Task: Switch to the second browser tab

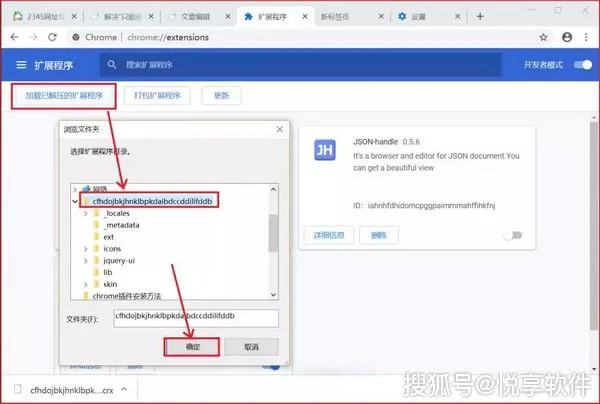Action: click(x=122, y=16)
